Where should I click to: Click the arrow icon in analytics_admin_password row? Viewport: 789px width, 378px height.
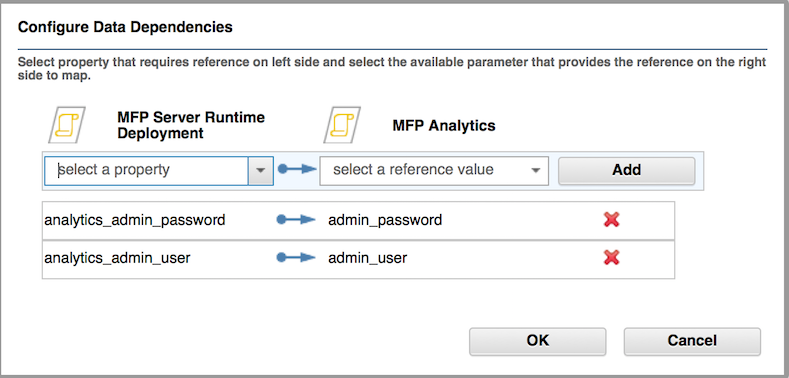296,220
